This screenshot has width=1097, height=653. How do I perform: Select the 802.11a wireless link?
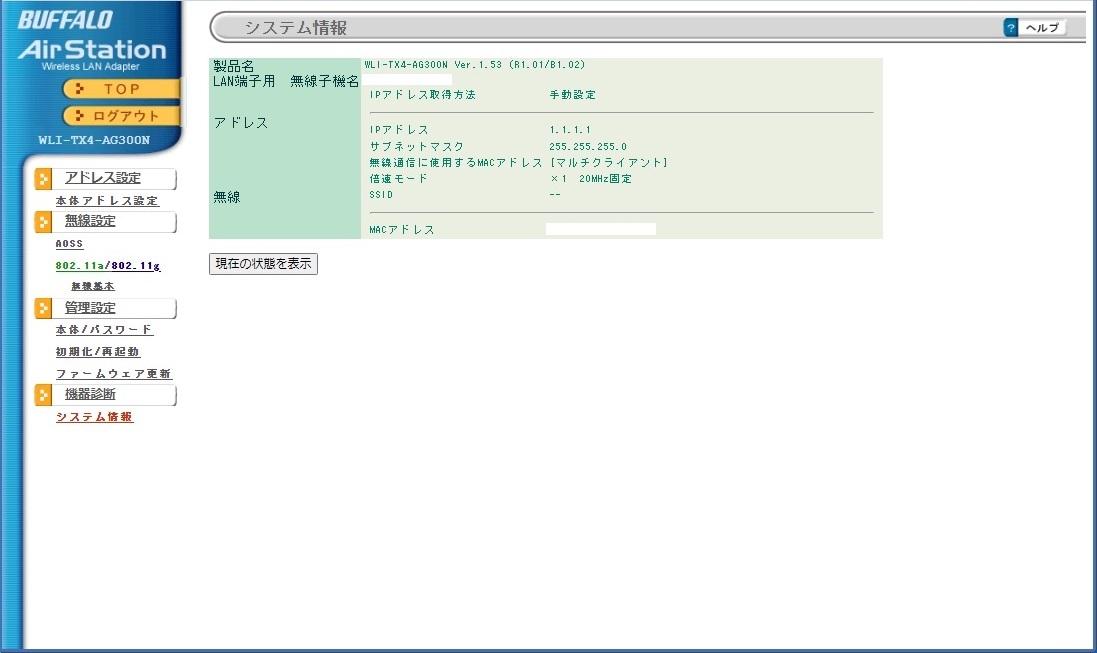pos(80,266)
